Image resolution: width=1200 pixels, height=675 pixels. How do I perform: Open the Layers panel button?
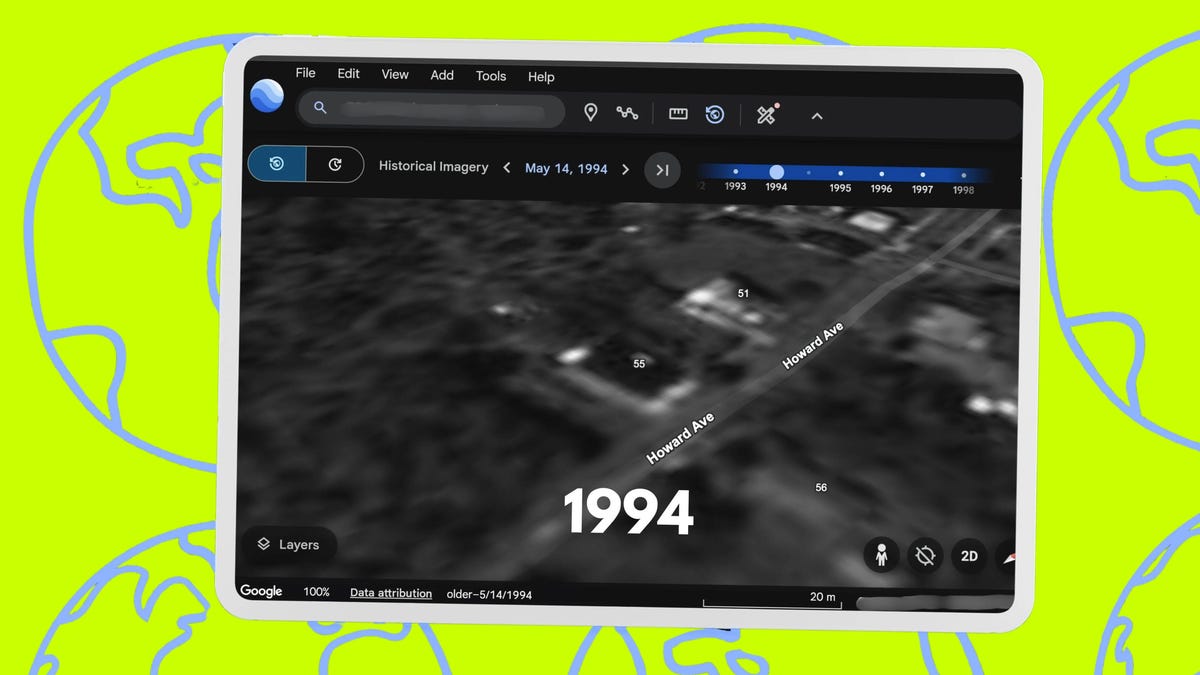click(289, 545)
